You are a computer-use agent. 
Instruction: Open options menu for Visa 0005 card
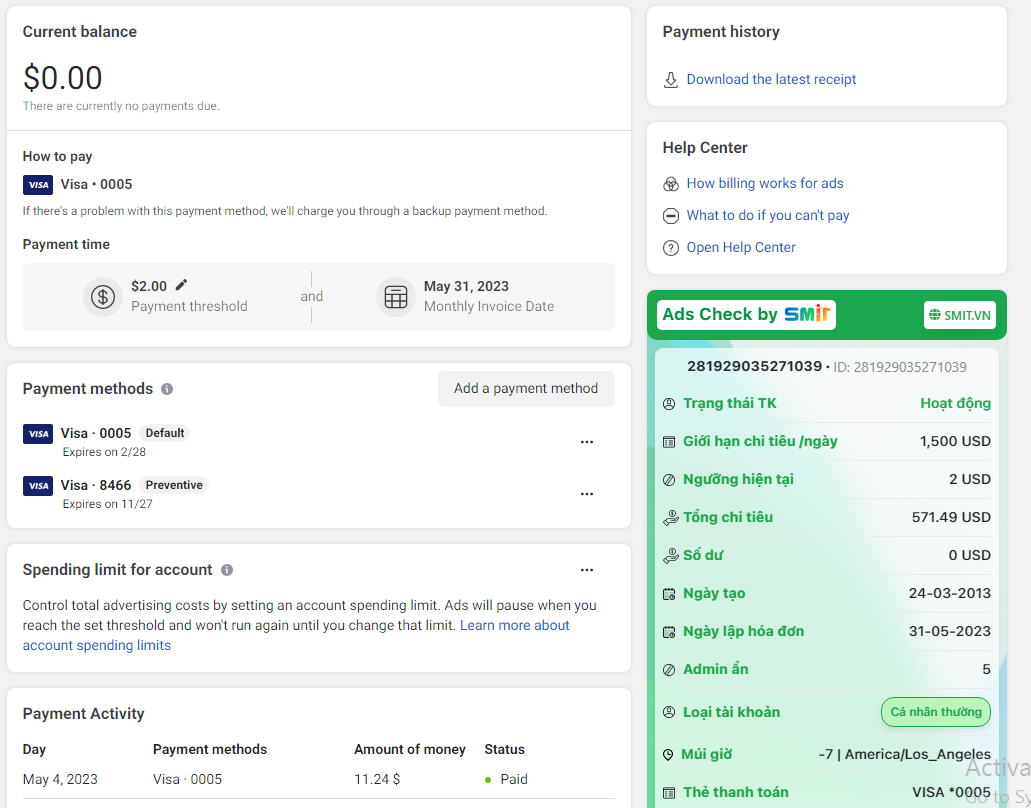pos(587,442)
